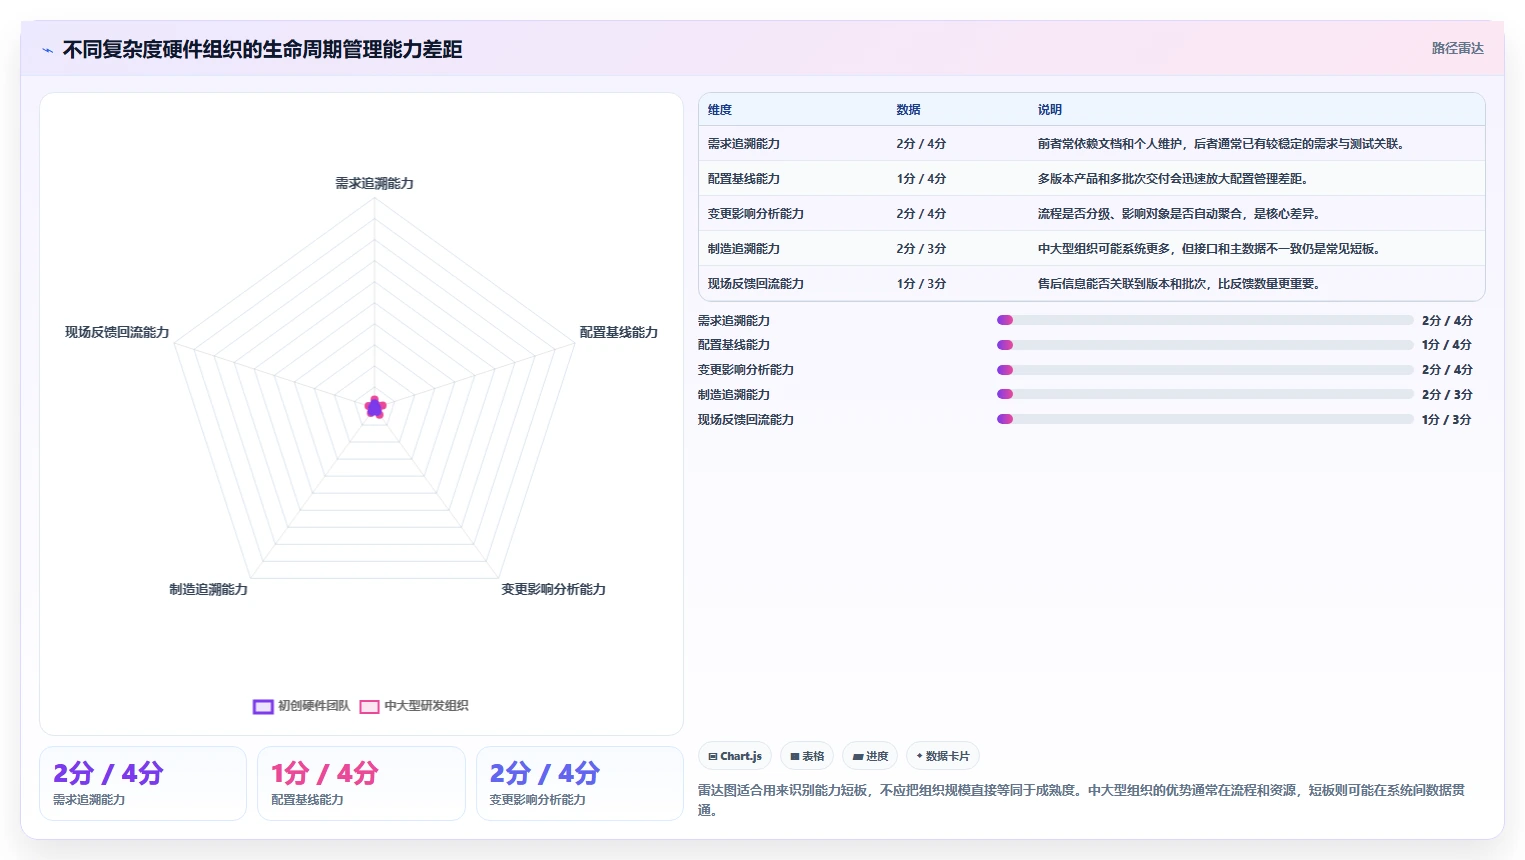Click the pink 中大型研发组织 legend swatch
1525x860 pixels.
370,706
